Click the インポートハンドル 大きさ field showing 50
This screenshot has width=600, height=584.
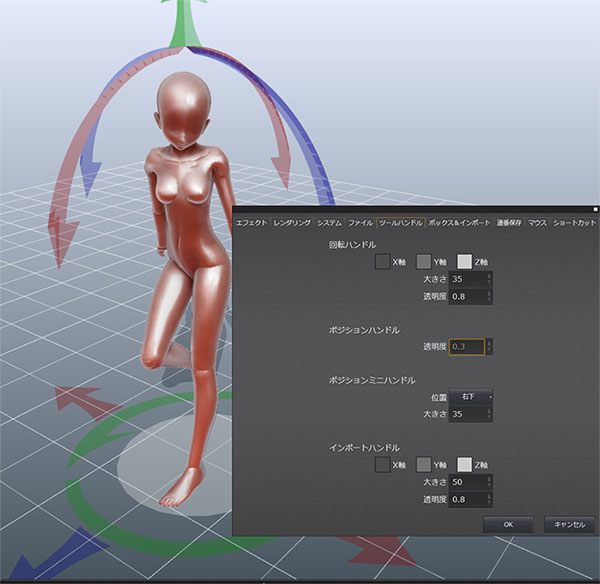click(x=467, y=482)
